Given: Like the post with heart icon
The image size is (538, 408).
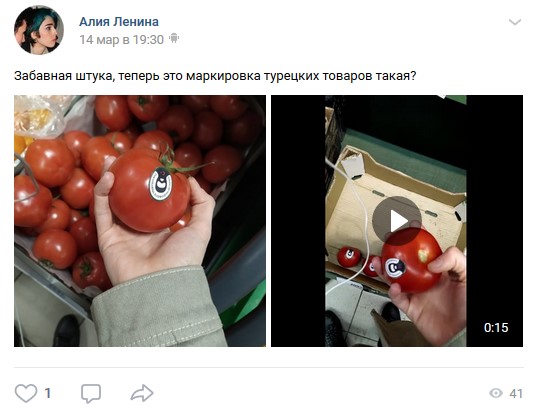Looking at the screenshot, I should click(x=26, y=393).
